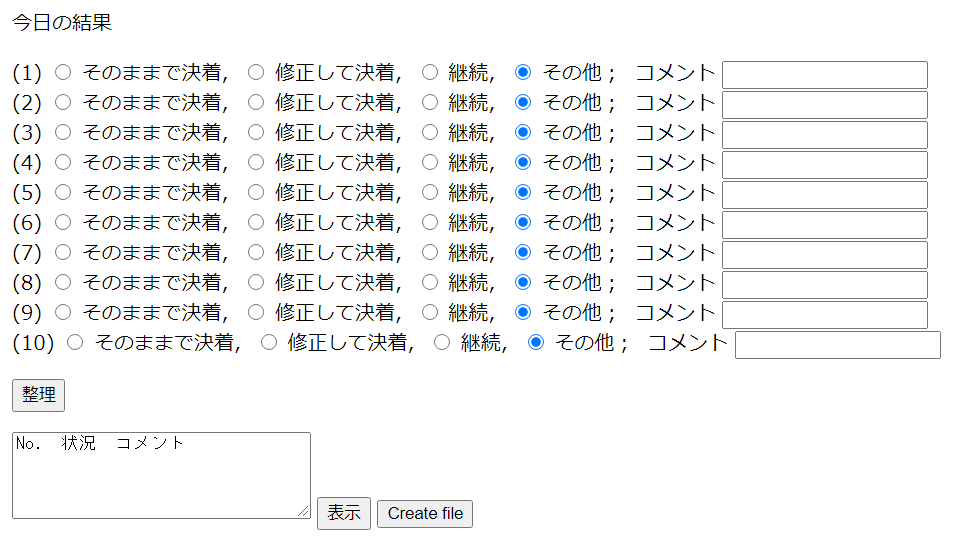The image size is (959, 543).
Task: Pick 継続 radio in row (10)
Action: coord(442,342)
